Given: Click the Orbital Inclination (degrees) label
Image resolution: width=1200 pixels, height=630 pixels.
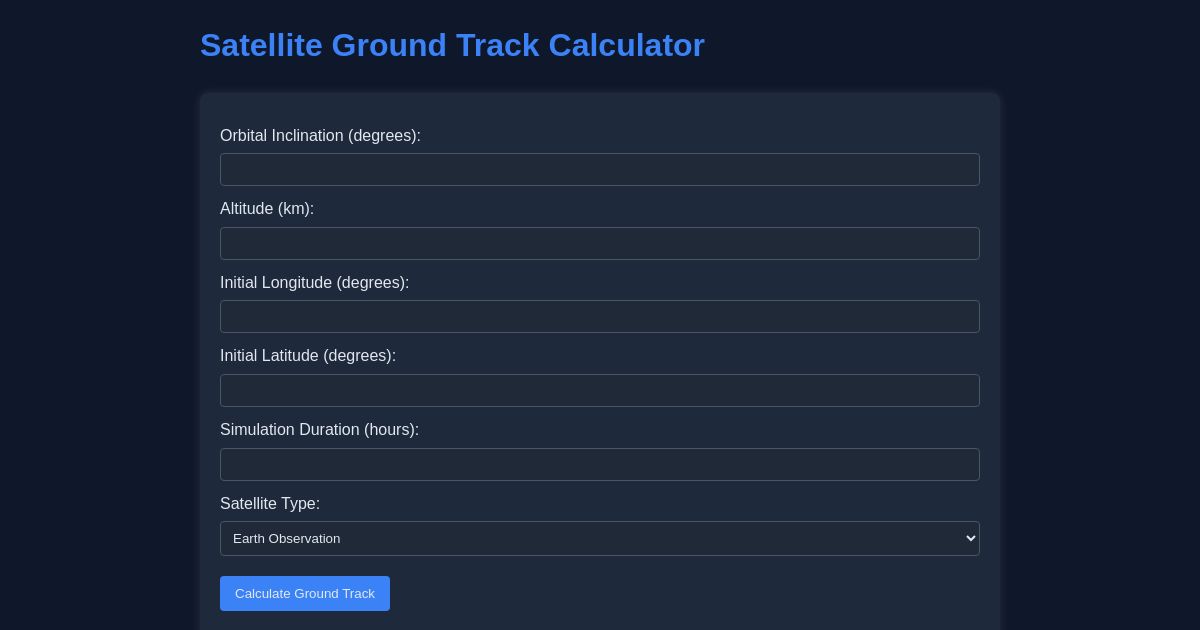Looking at the screenshot, I should [x=320, y=136].
